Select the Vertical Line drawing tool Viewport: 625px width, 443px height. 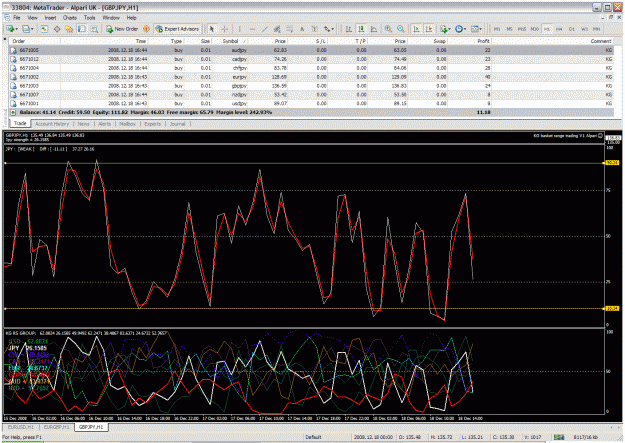pyautogui.click(x=239, y=29)
